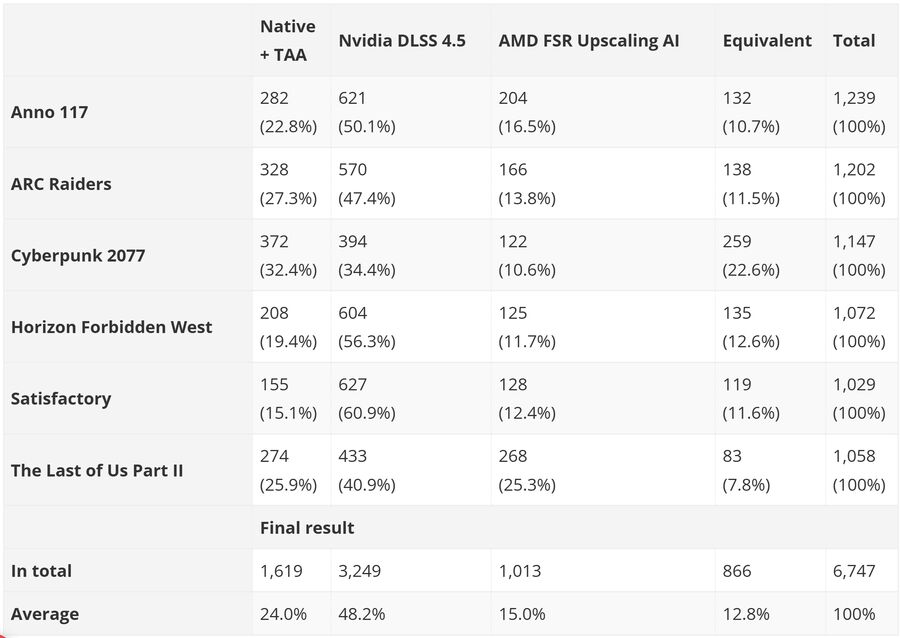
Task: Select the Horizon Forbidden West row label
Action: tap(111, 327)
